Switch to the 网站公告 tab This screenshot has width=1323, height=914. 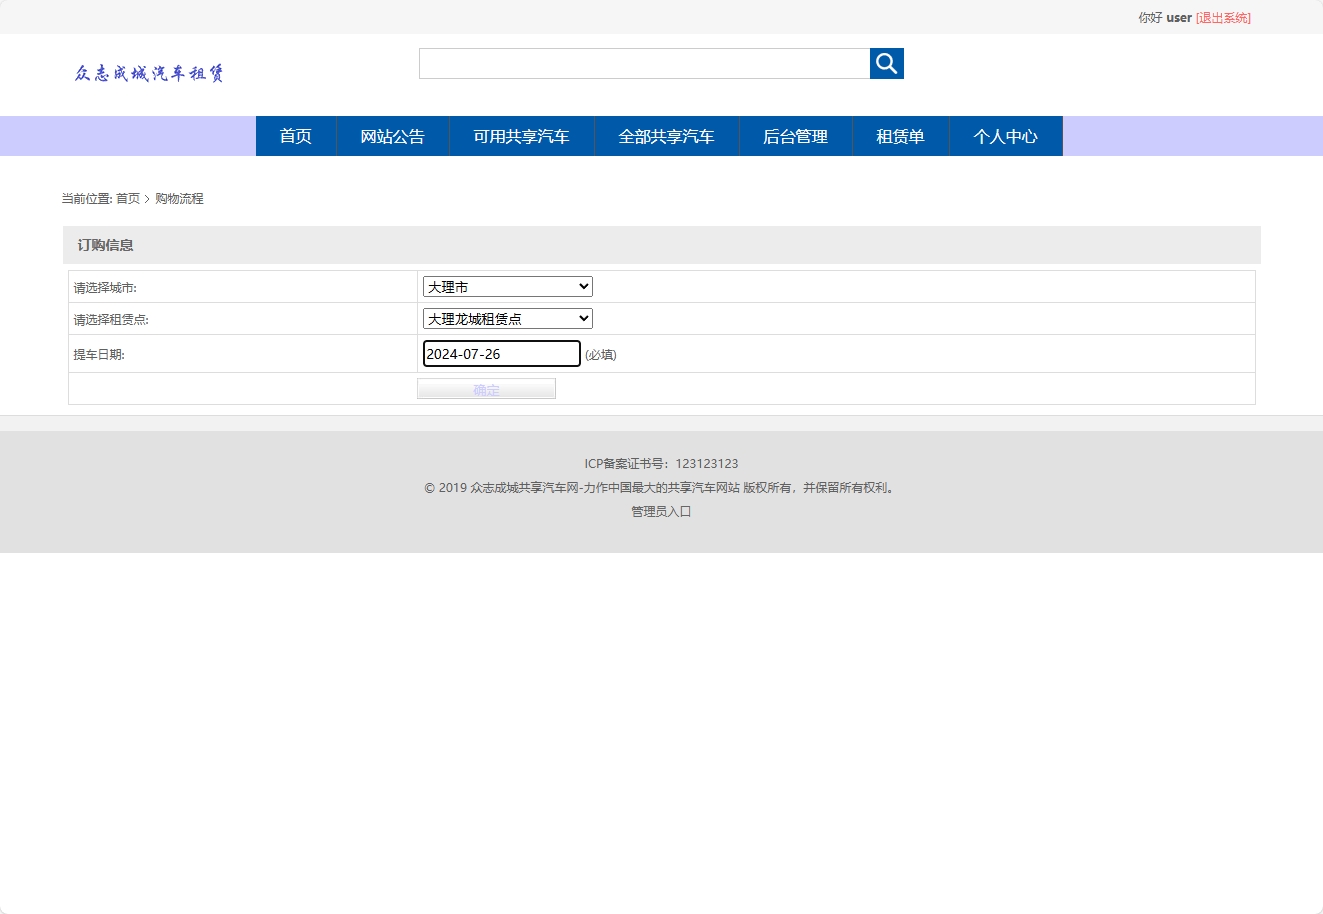click(x=393, y=136)
